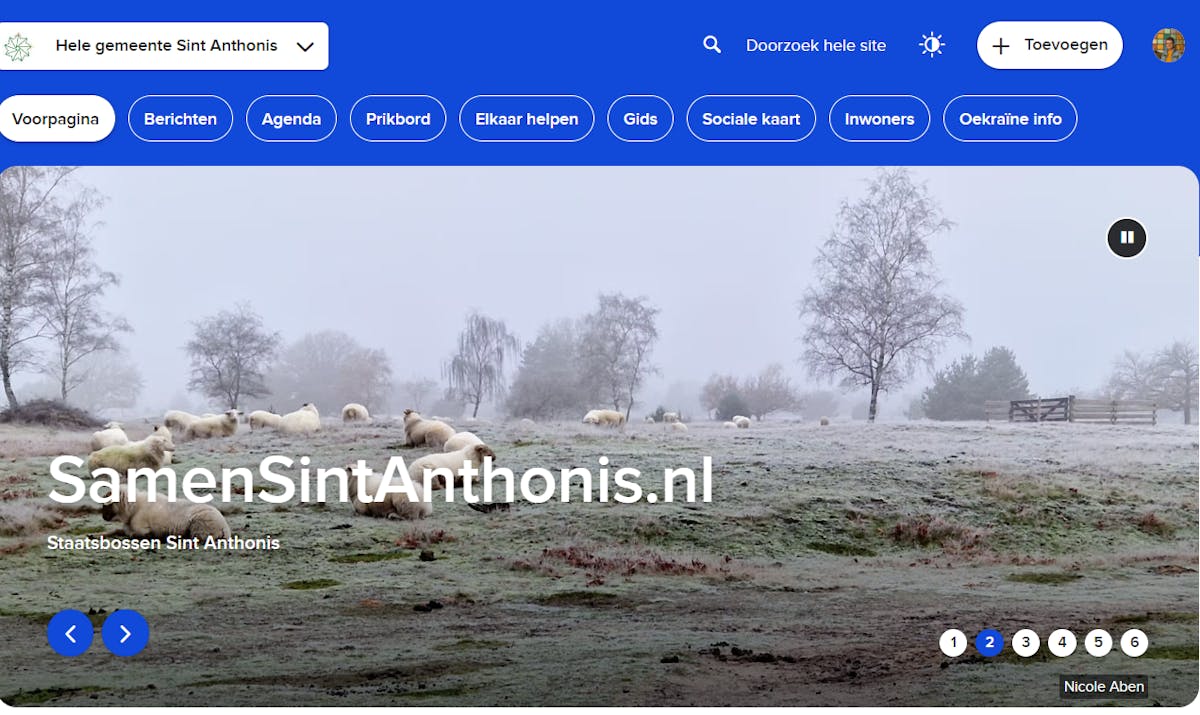The width and height of the screenshot is (1200, 715).
Task: Switch to the Agenda tab
Action: click(x=291, y=119)
